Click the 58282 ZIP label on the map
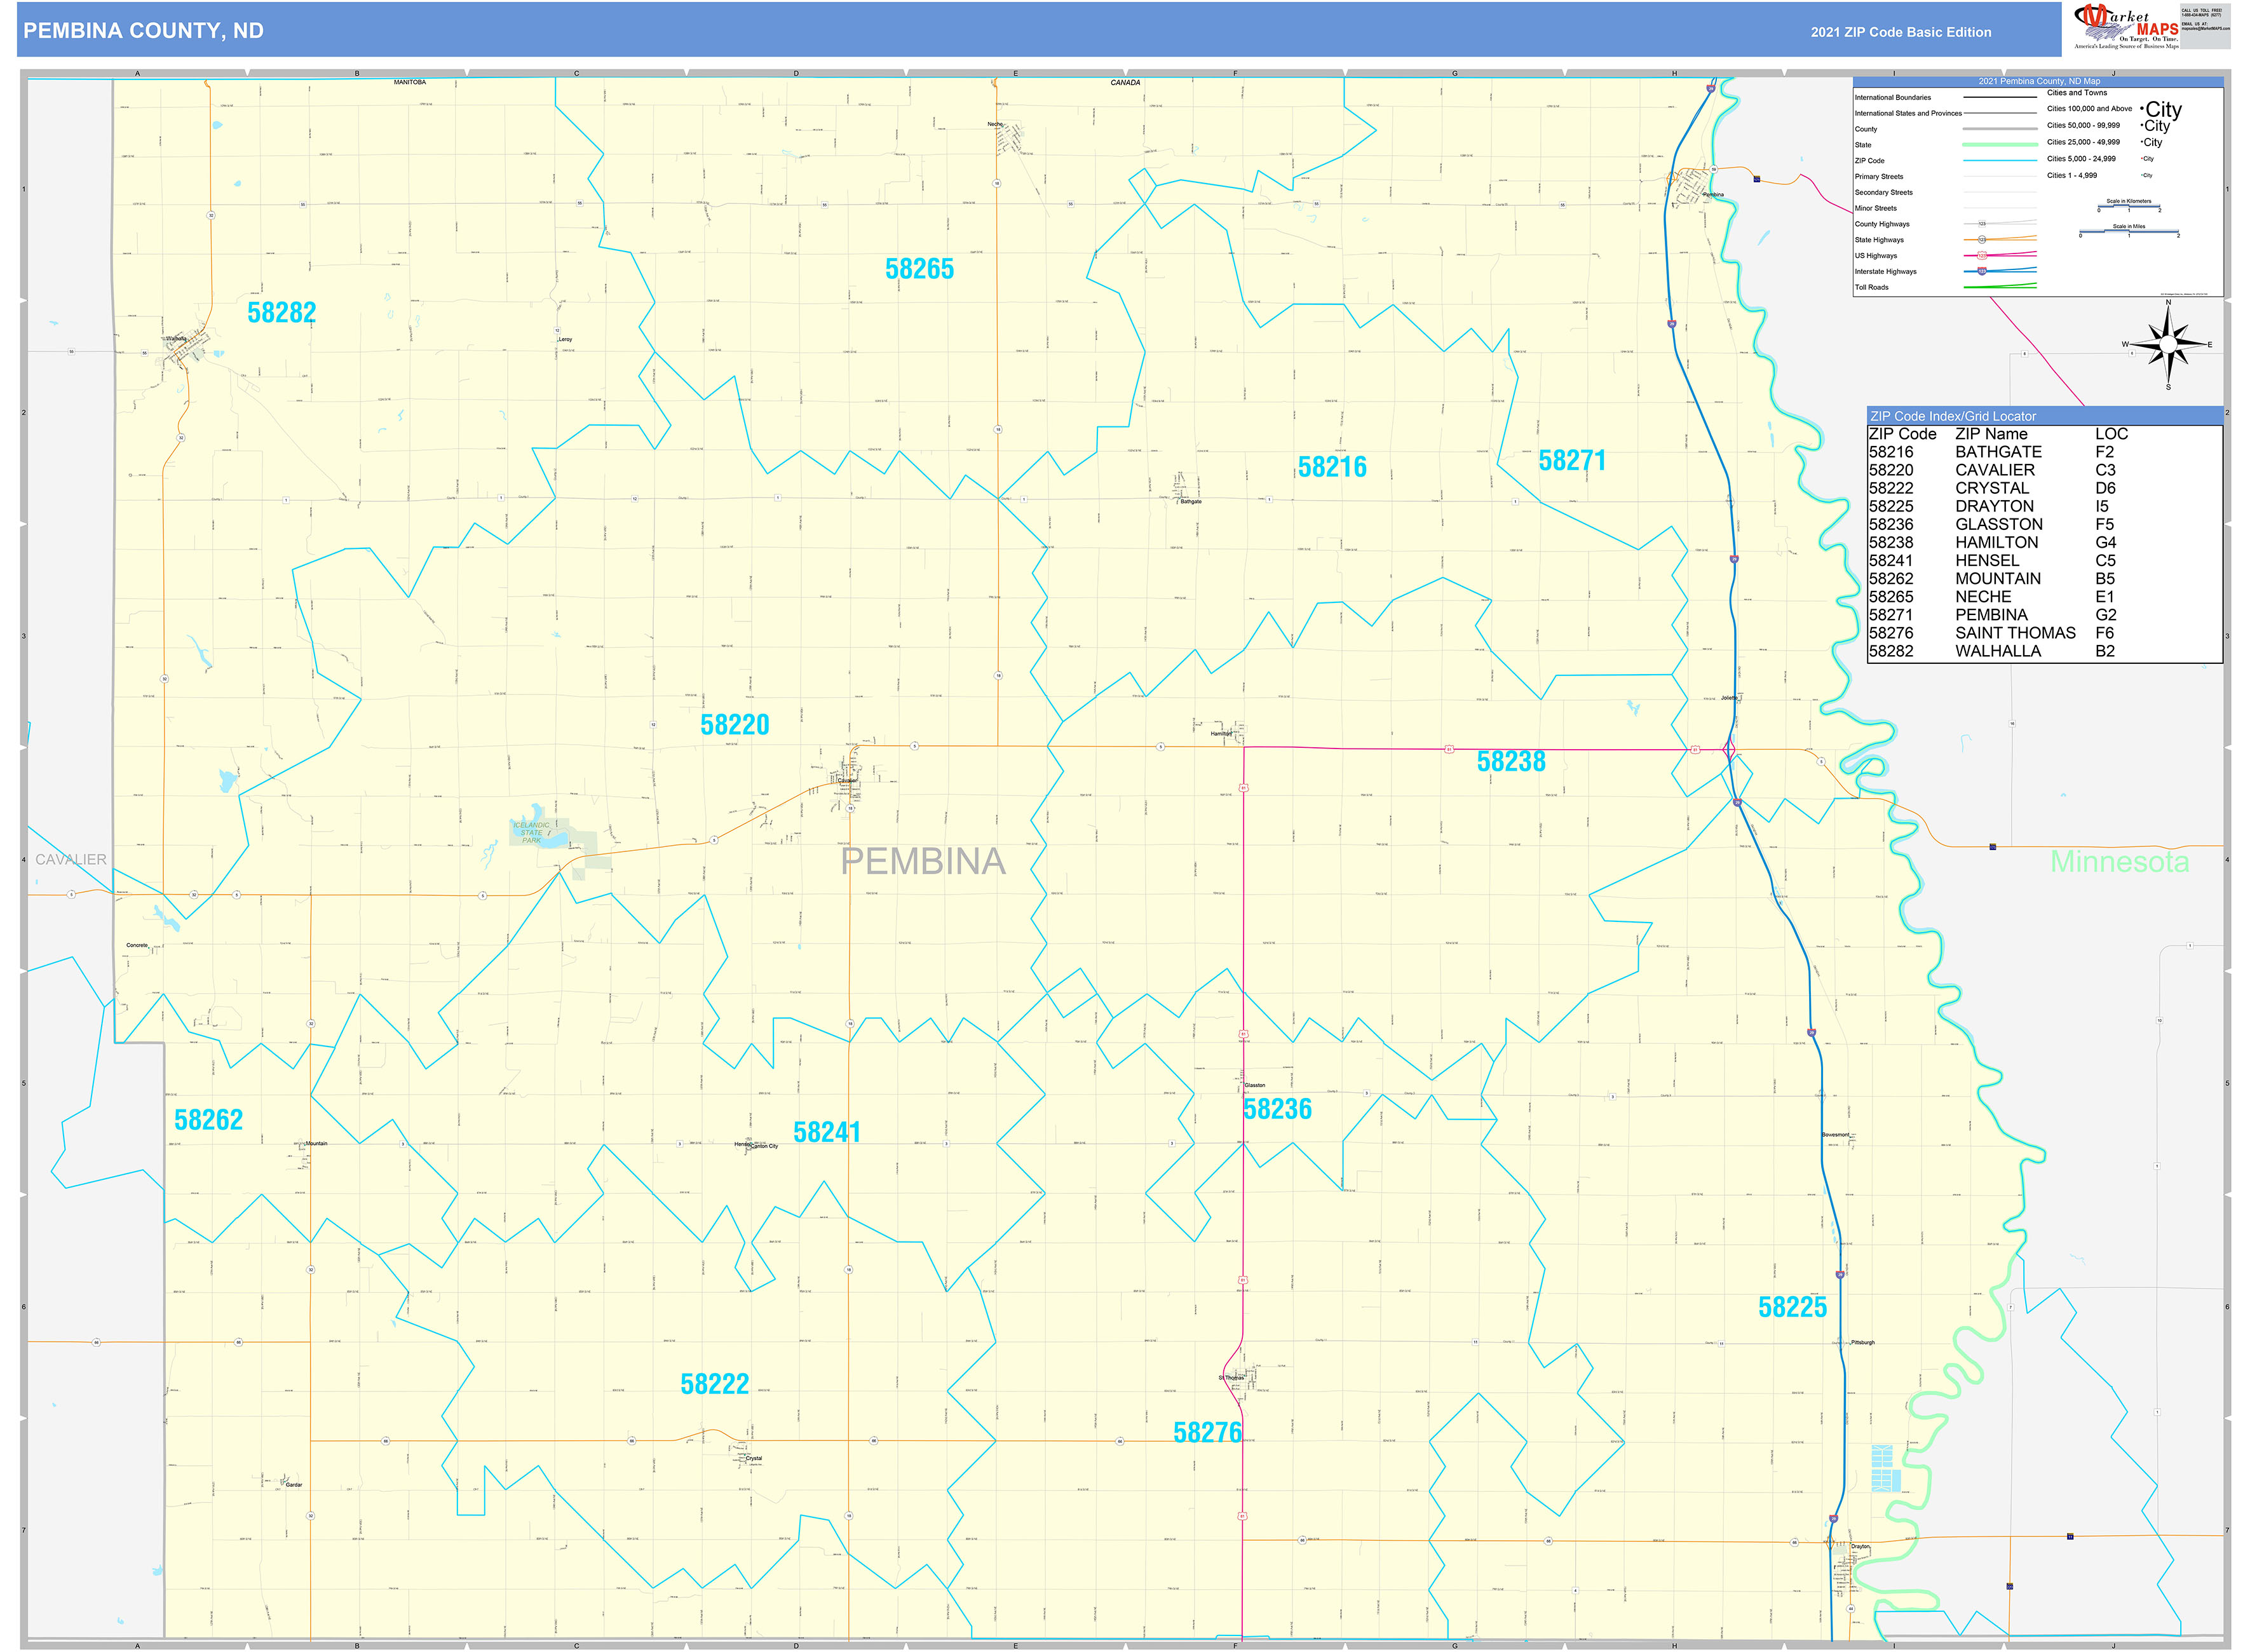Image resolution: width=2250 pixels, height=1652 pixels. [x=282, y=313]
